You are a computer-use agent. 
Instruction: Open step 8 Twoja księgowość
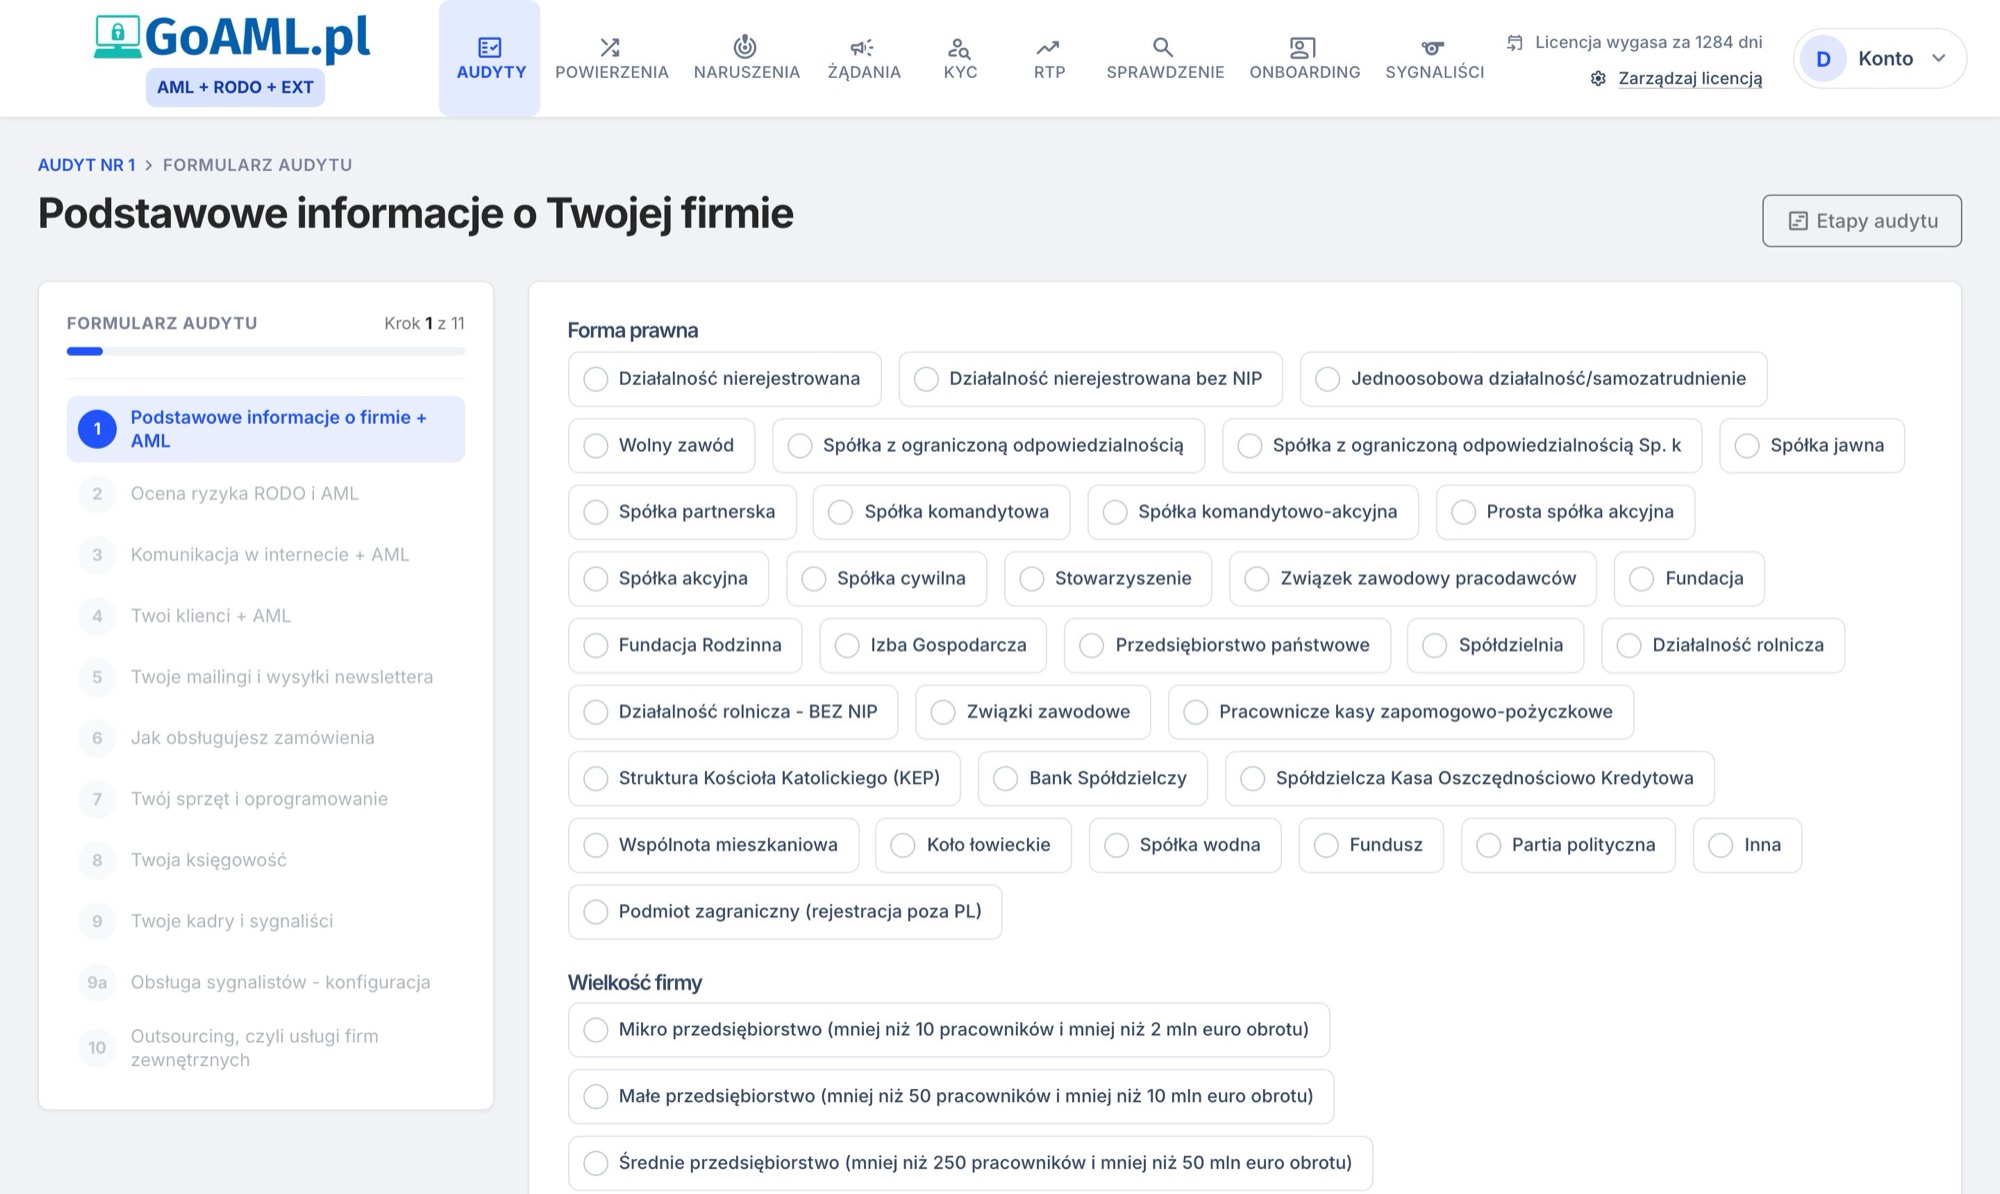coord(266,860)
